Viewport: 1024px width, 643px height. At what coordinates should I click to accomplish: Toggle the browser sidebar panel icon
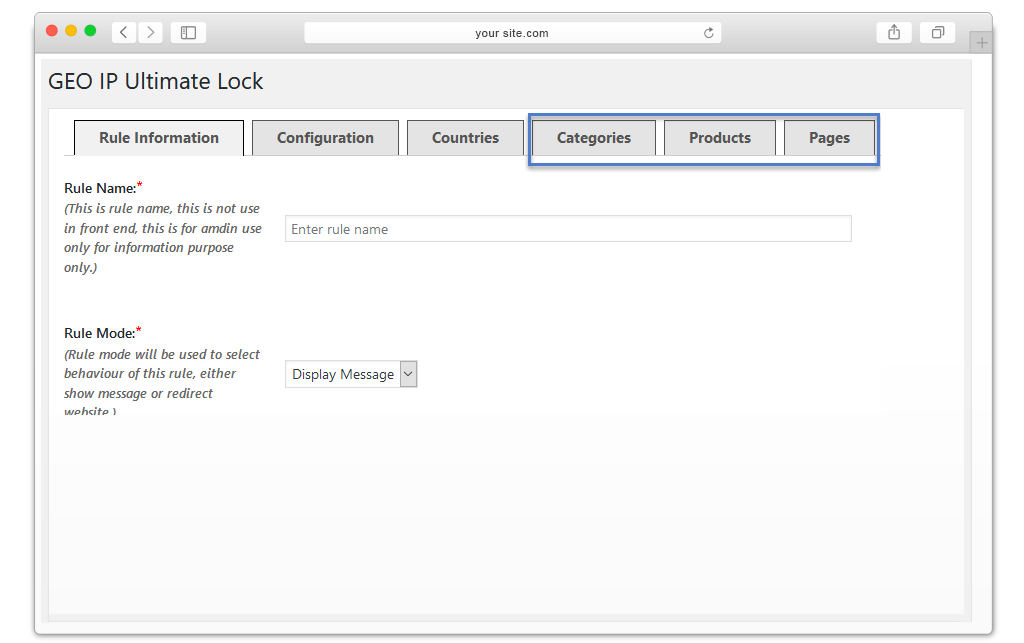(188, 32)
